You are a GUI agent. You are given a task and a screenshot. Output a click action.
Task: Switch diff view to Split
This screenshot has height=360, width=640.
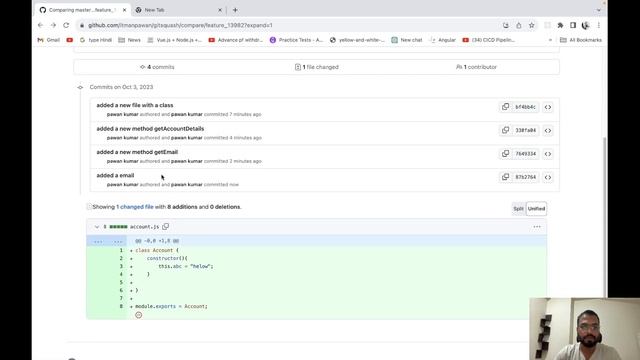518,209
